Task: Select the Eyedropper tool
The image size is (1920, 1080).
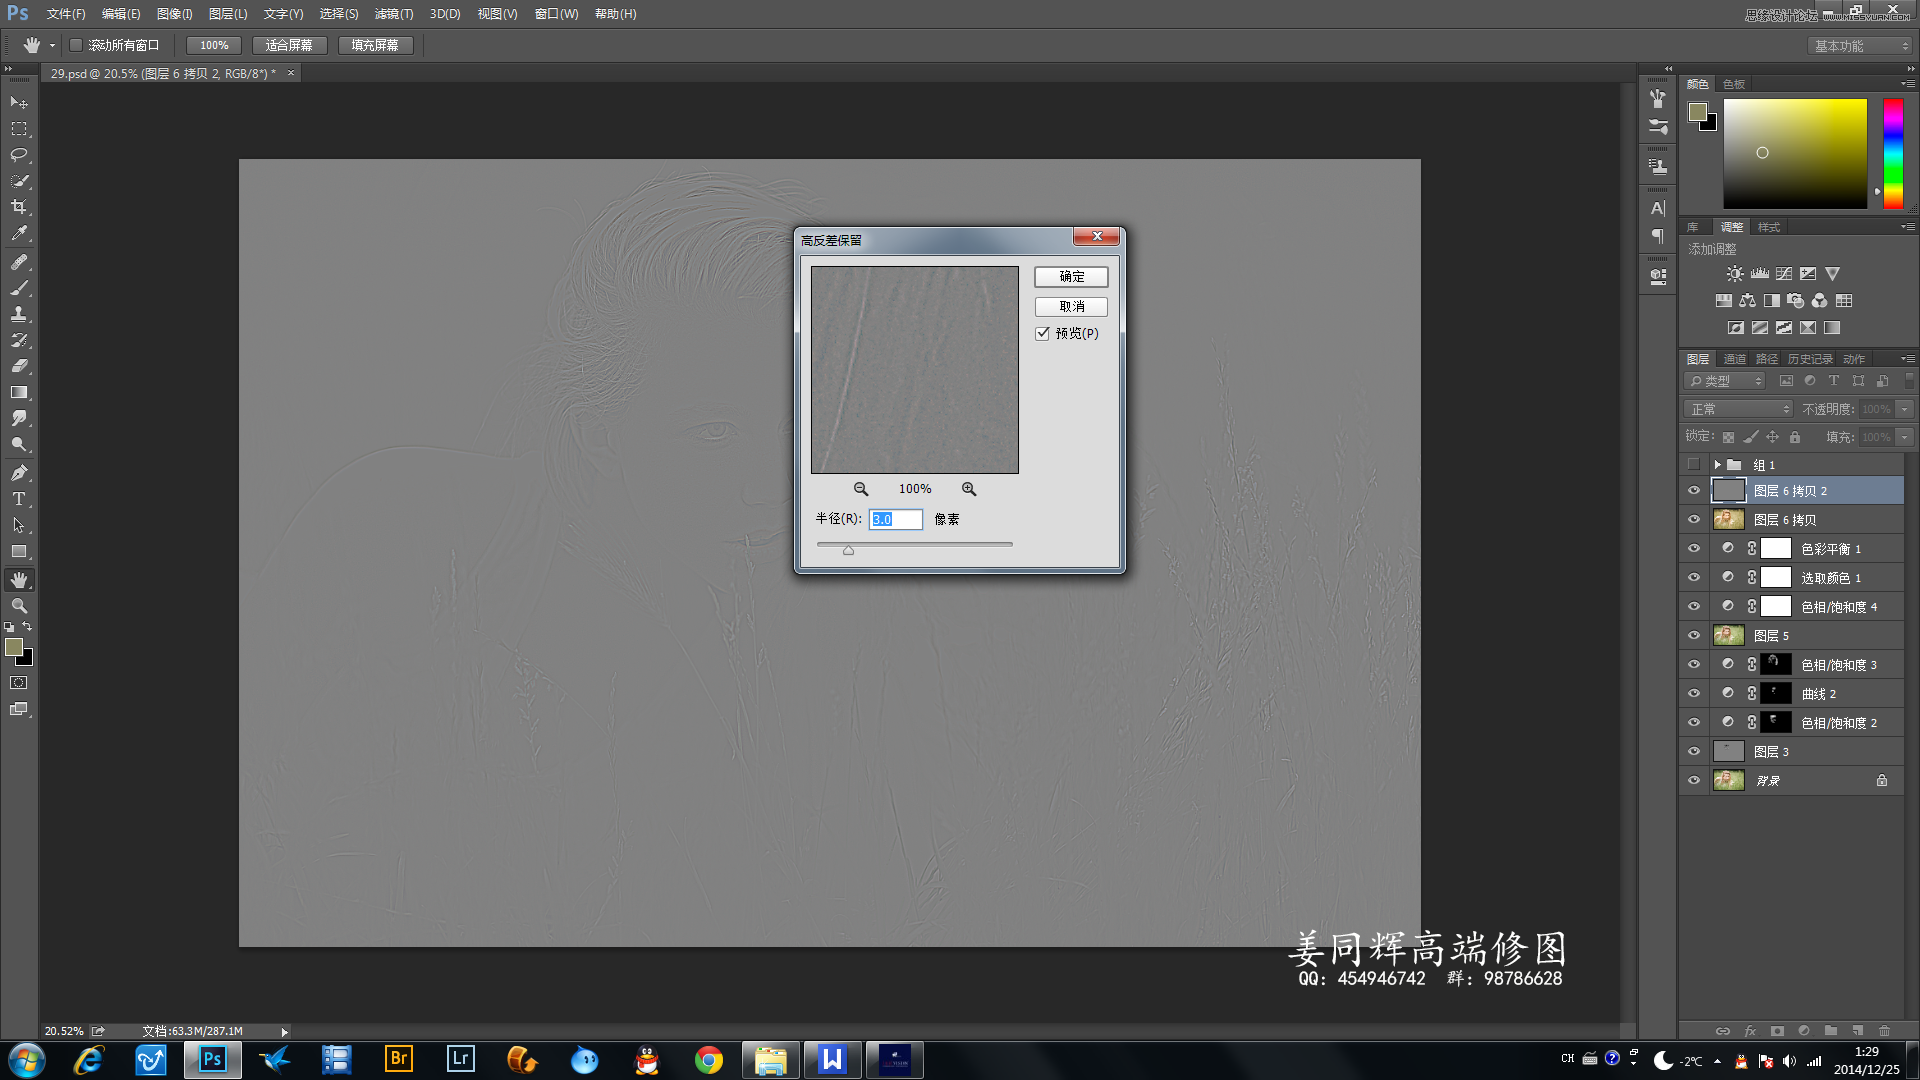Action: tap(19, 233)
